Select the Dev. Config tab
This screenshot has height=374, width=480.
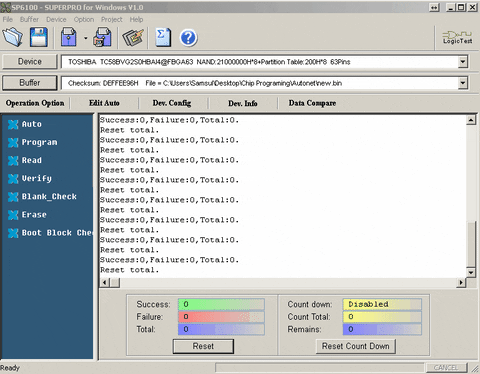click(172, 103)
